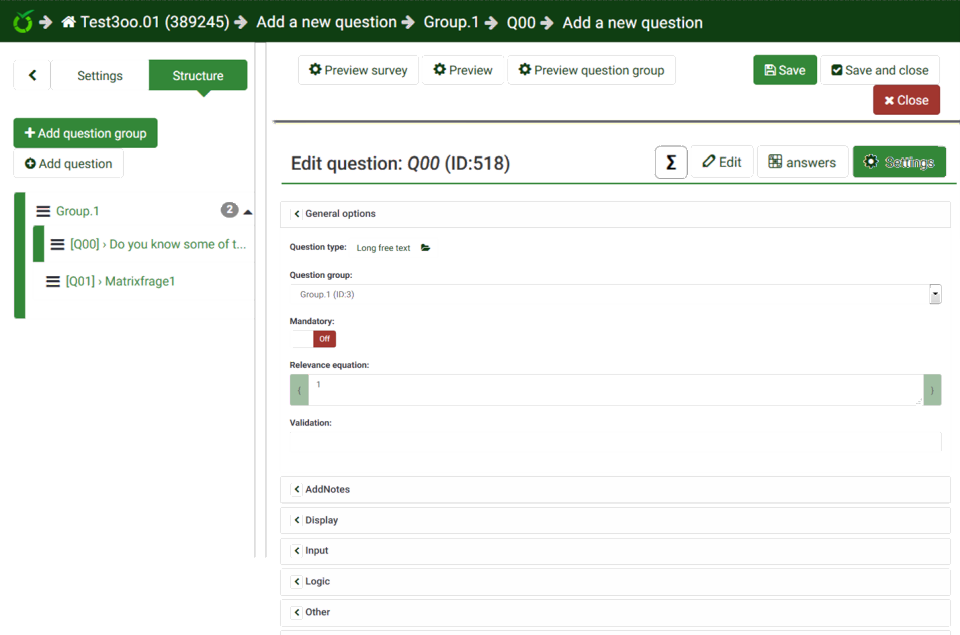Viewport: 960px width, 635px height.
Task: Open Group.1 breadcrumb link
Action: click(x=451, y=22)
